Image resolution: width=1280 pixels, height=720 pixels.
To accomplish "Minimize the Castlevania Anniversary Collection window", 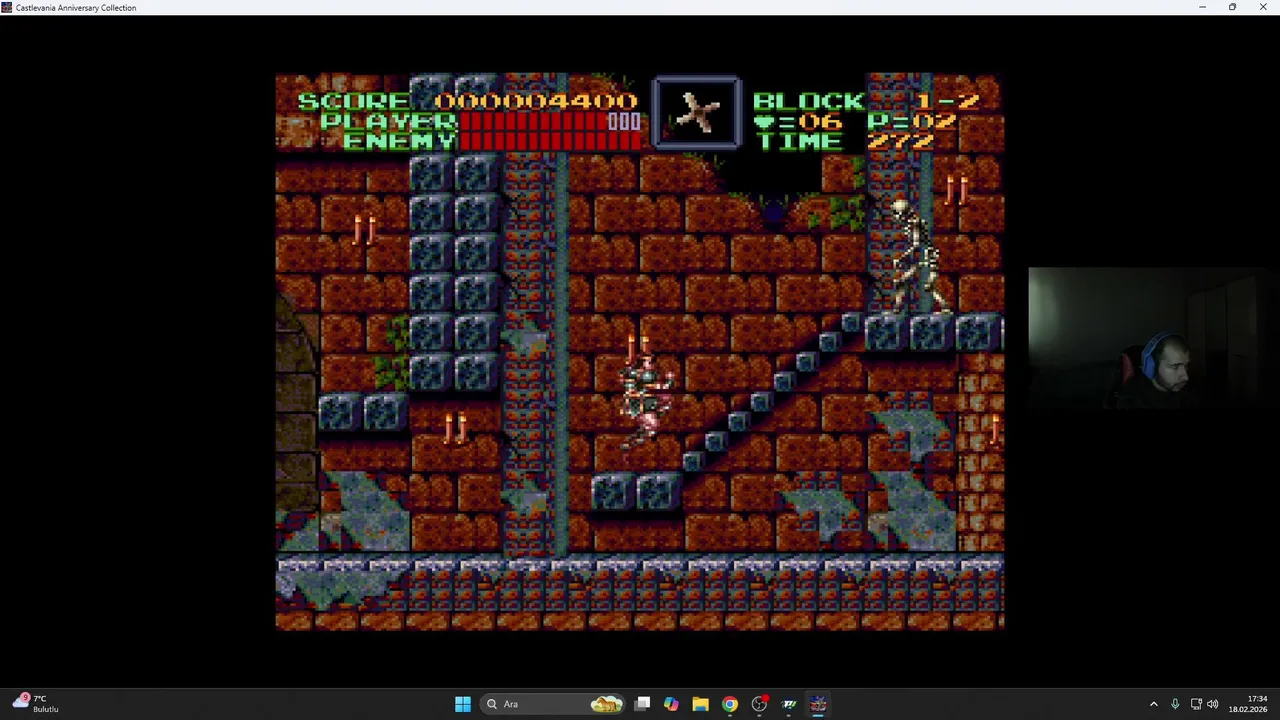I will pyautogui.click(x=1202, y=7).
